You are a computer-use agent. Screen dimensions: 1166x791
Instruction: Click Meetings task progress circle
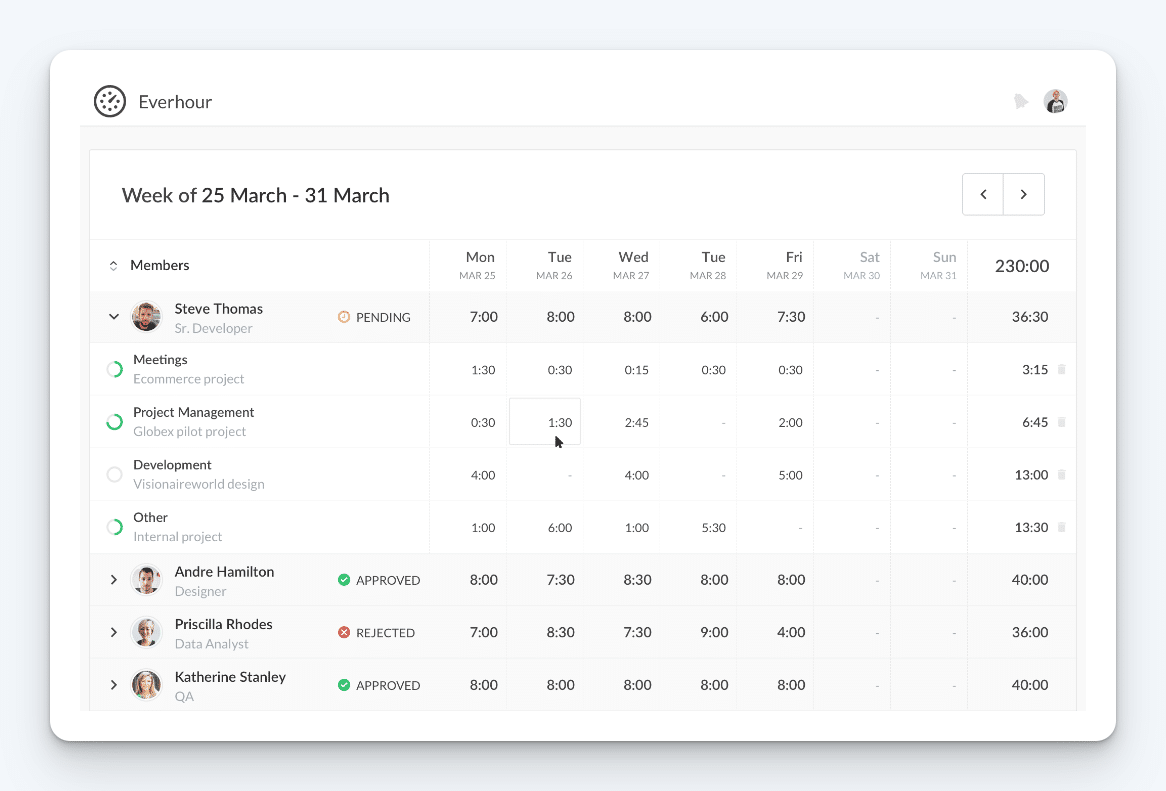115,369
